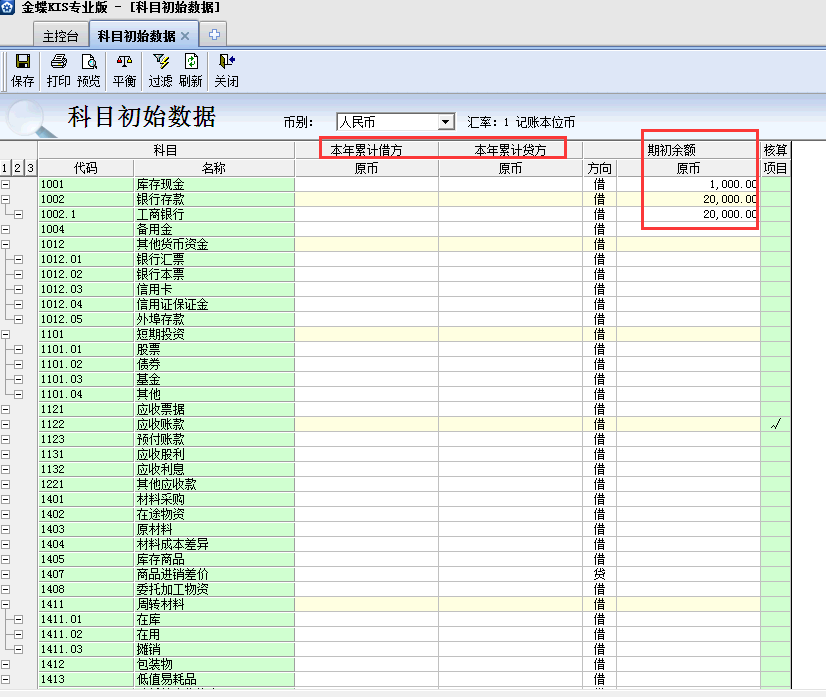This screenshot has height=697, width=826.
Task: Click the Kingdee logo in the title bar
Action: point(10,8)
